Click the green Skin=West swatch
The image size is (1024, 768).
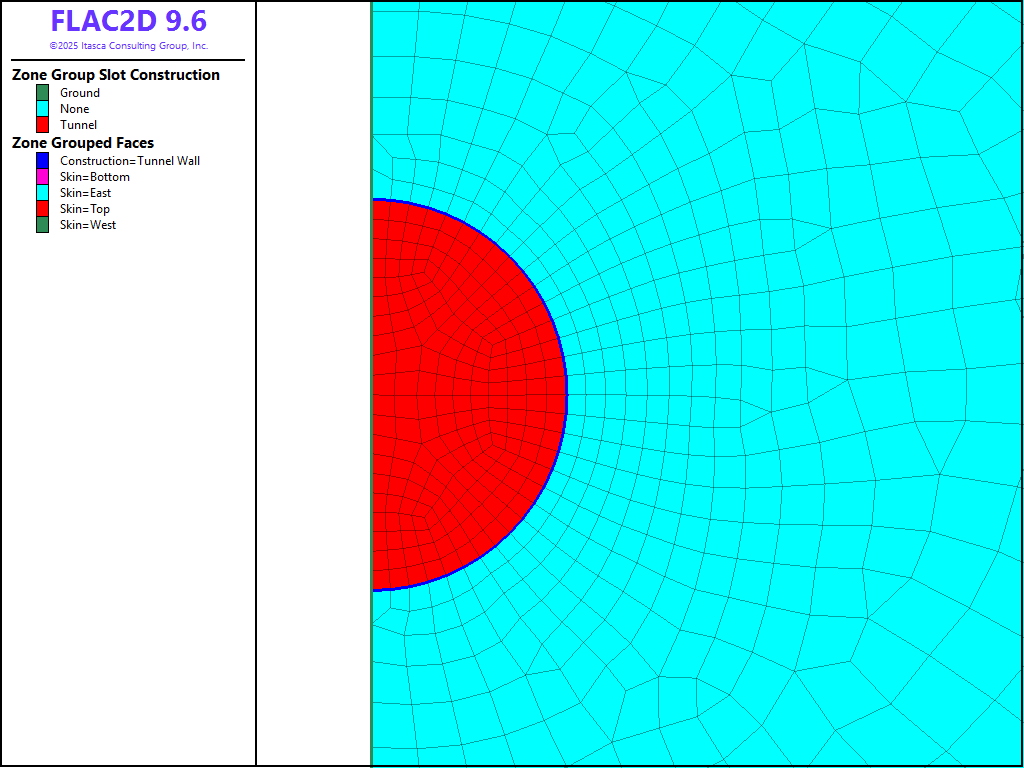pos(43,225)
